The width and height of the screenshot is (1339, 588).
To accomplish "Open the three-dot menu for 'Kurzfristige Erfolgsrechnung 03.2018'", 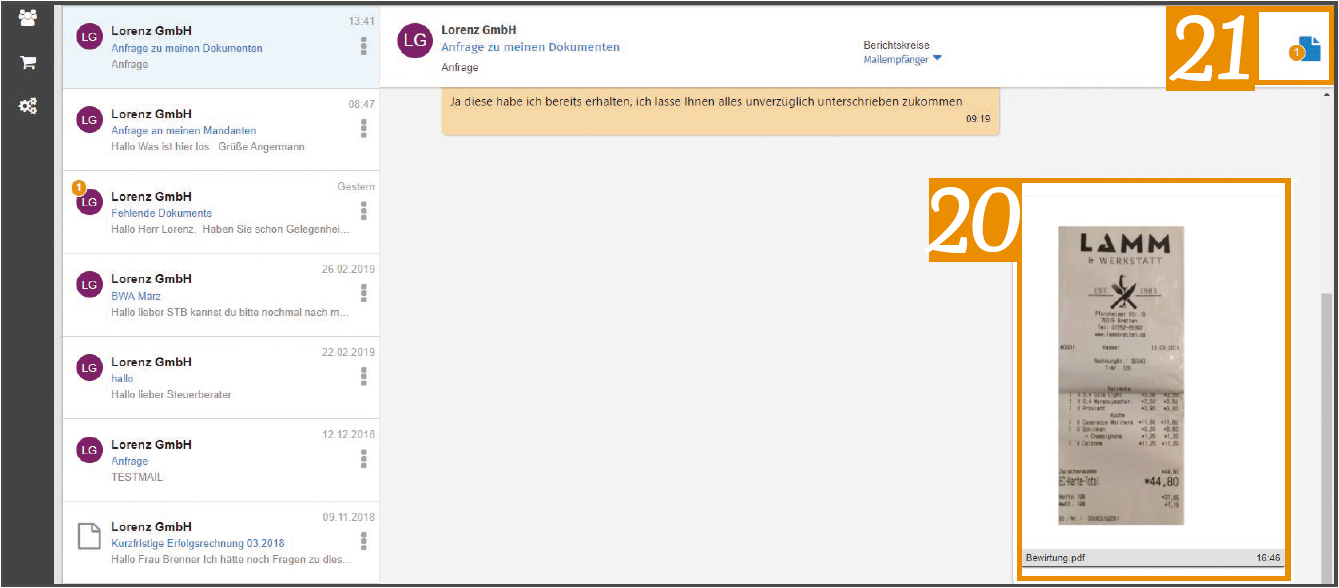I will (364, 541).
